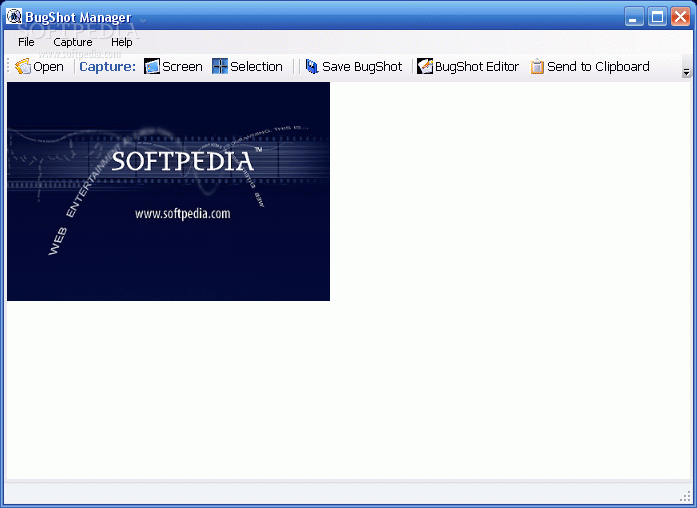This screenshot has height=508, width=697.
Task: Click the Screen label in the toolbar
Action: coord(182,67)
